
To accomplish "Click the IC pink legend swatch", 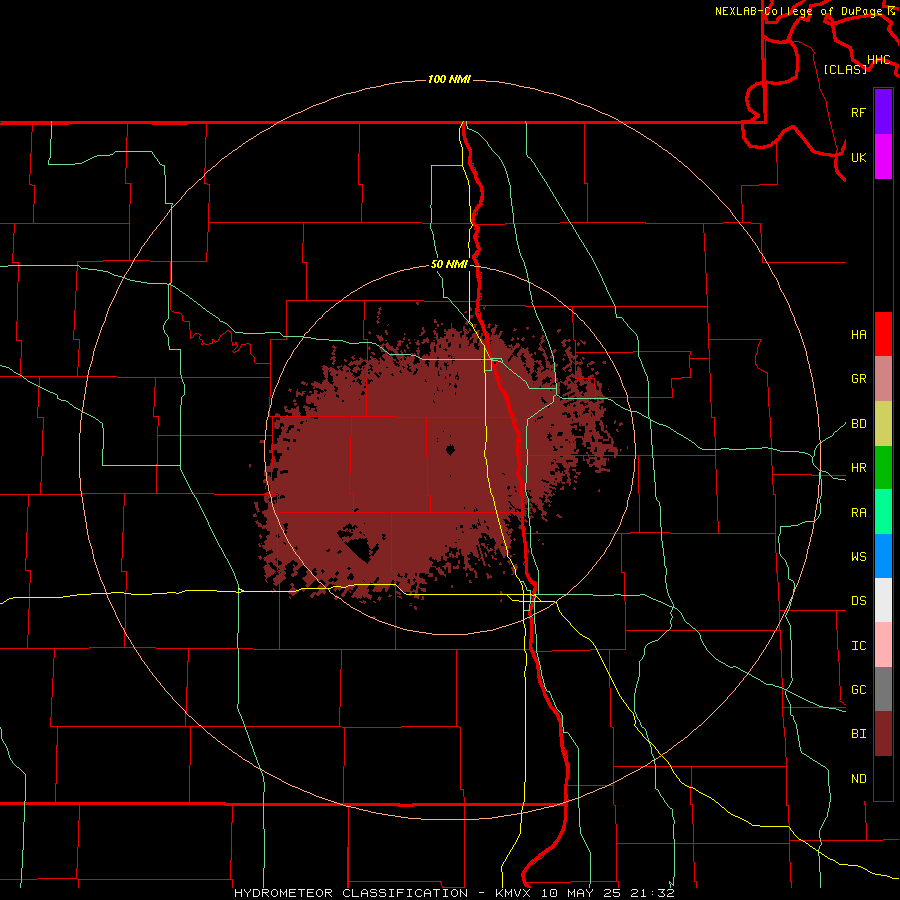I will coord(883,645).
